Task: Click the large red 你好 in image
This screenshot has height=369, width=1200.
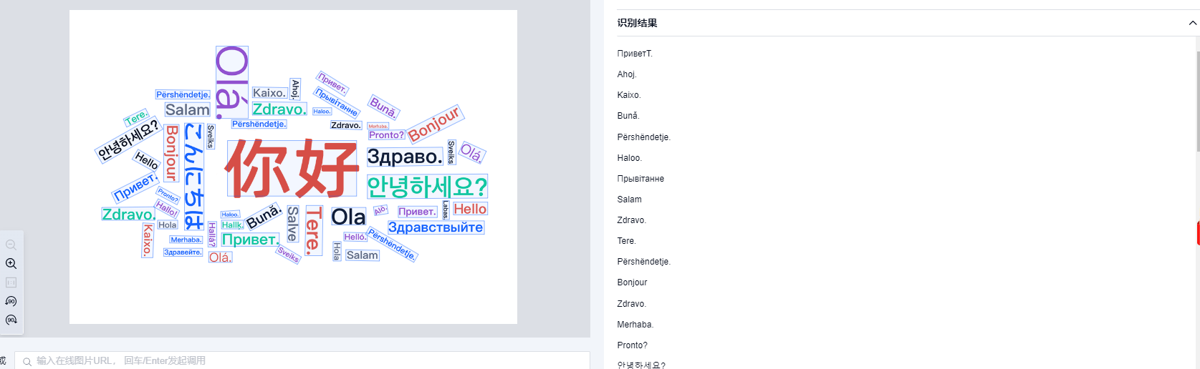Action: click(x=292, y=168)
